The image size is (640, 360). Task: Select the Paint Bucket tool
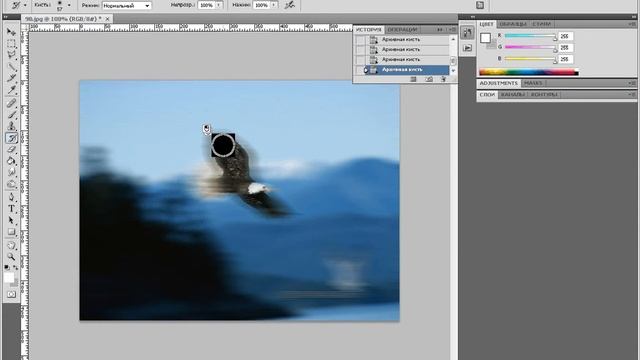pyautogui.click(x=11, y=161)
